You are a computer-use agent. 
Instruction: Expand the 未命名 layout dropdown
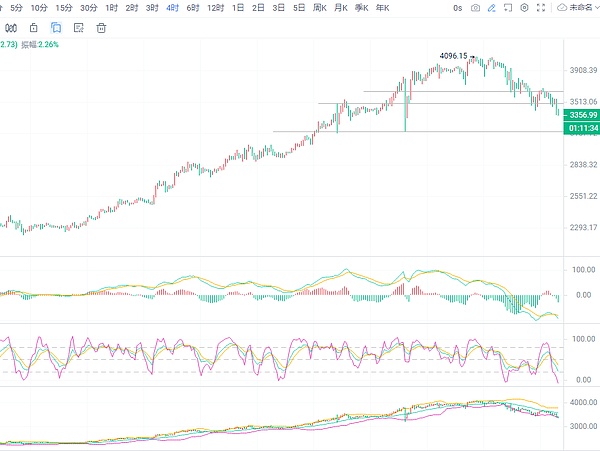[580, 8]
